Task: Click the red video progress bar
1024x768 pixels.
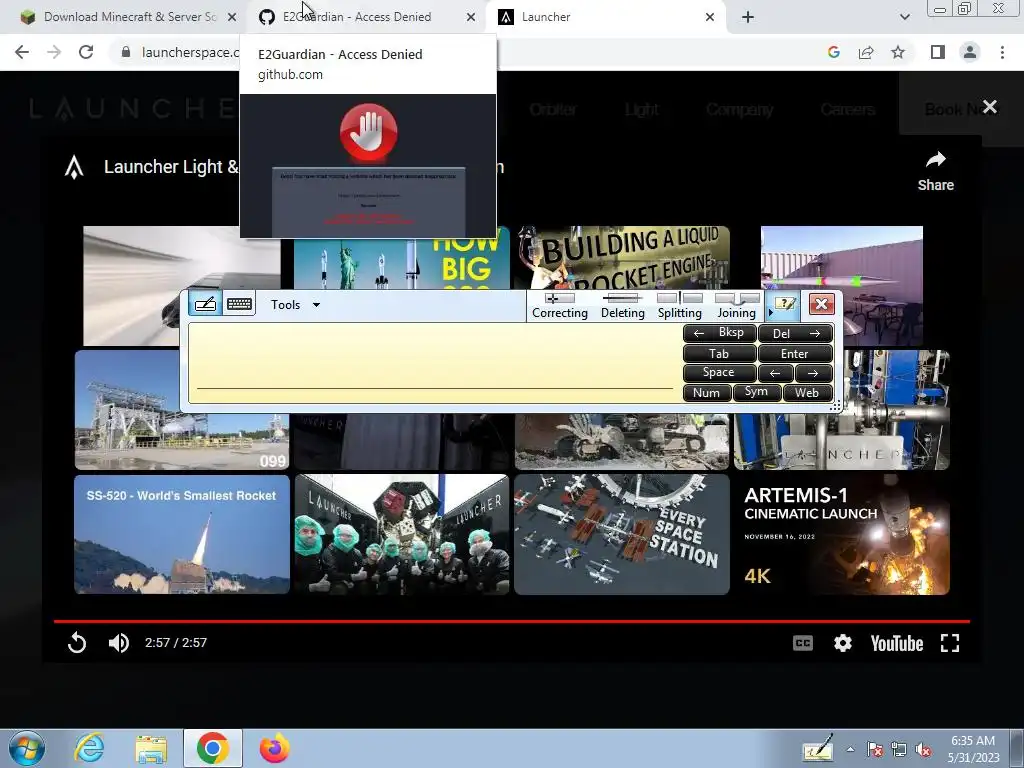Action: (x=511, y=621)
